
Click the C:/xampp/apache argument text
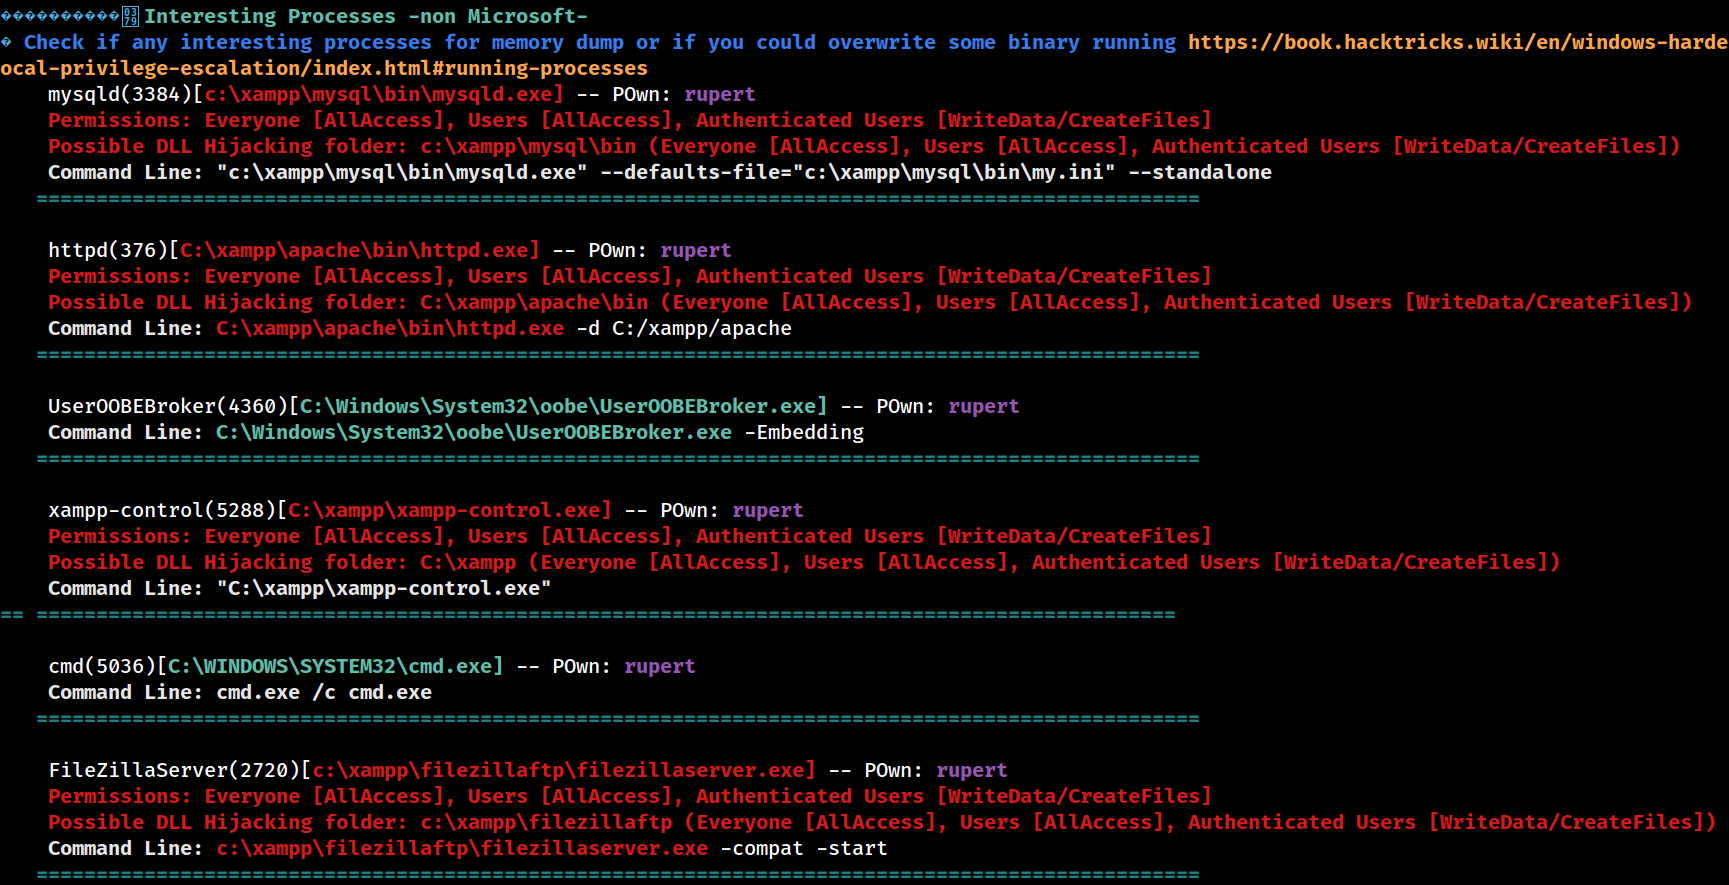[702, 328]
